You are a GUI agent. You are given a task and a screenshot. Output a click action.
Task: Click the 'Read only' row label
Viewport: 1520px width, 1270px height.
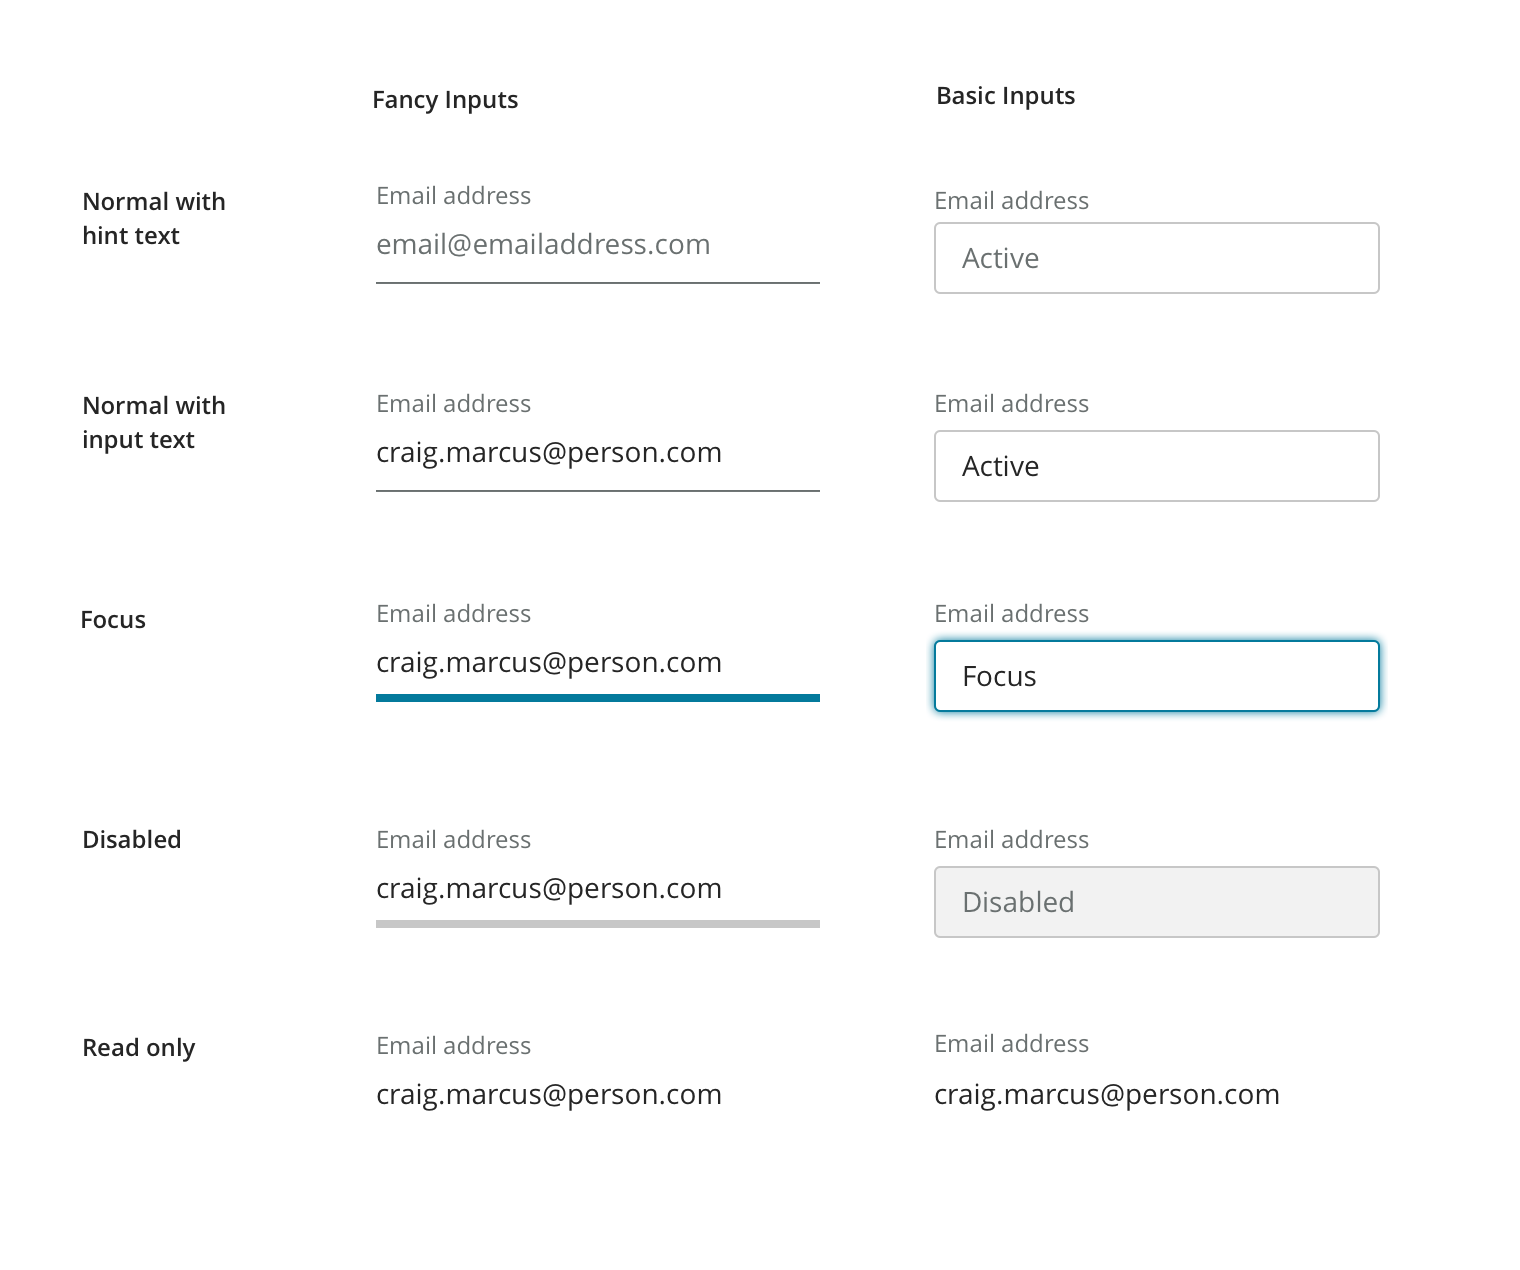point(138,1048)
